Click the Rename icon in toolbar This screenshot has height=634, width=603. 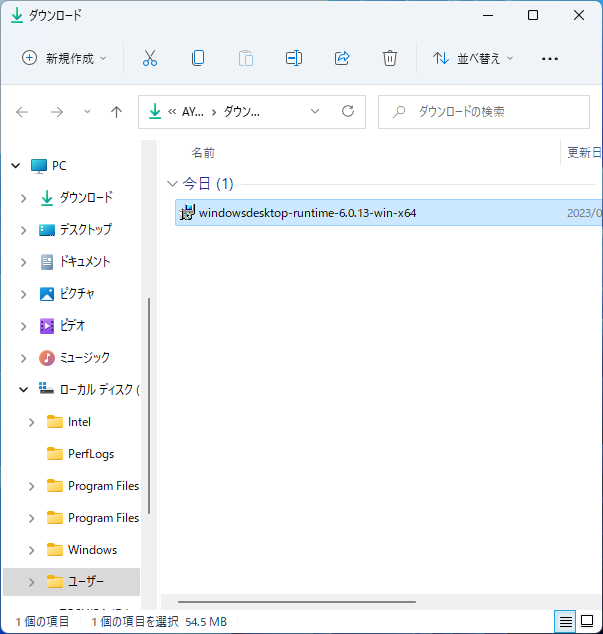pos(294,59)
